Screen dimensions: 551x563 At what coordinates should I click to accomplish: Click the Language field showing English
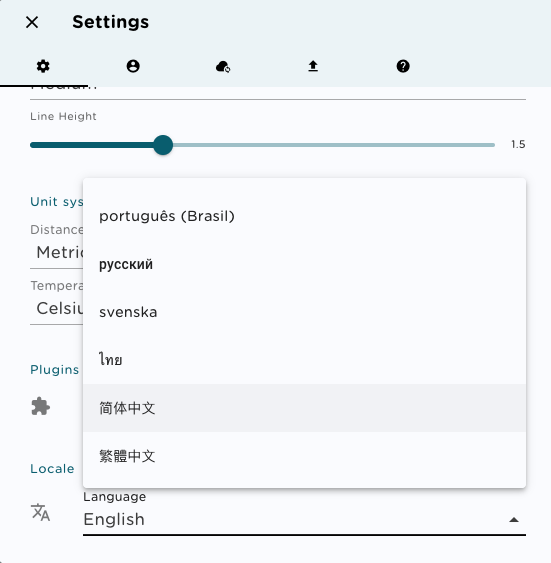pos(304,513)
